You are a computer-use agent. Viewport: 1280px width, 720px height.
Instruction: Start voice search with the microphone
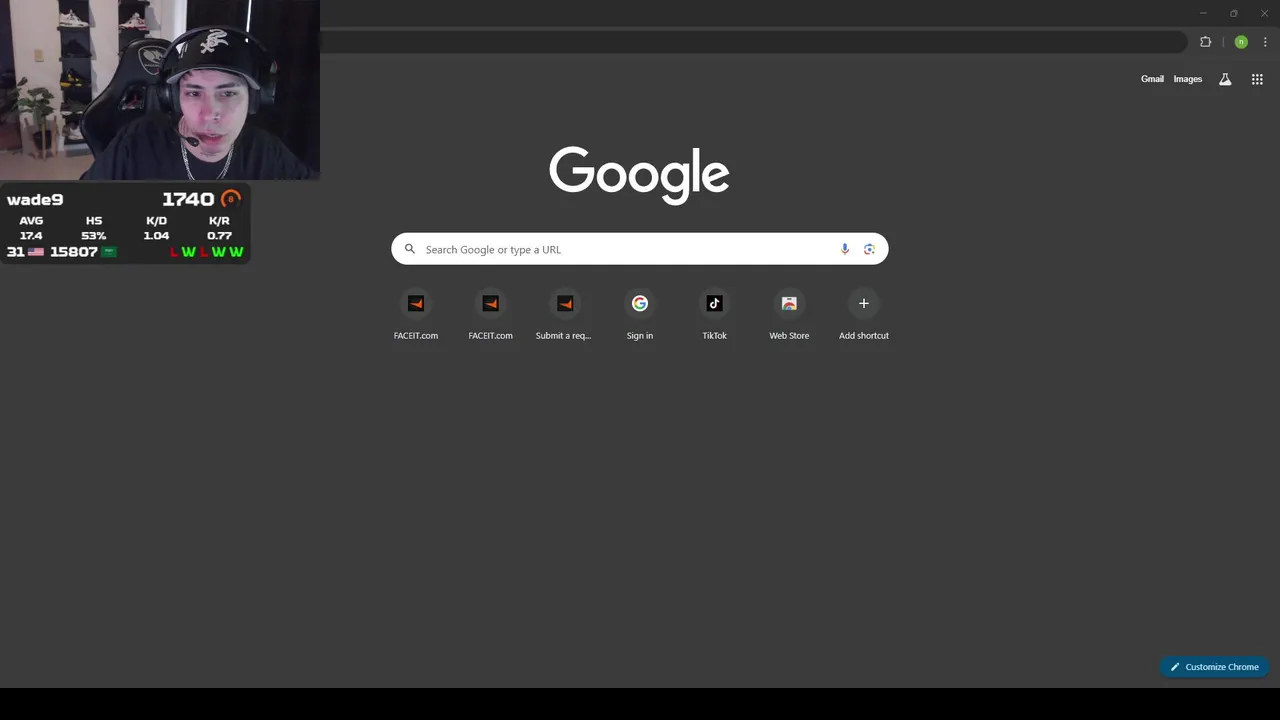click(x=845, y=249)
